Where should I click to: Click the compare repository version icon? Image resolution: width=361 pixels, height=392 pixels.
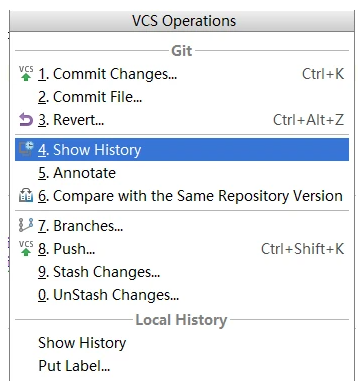[26, 196]
